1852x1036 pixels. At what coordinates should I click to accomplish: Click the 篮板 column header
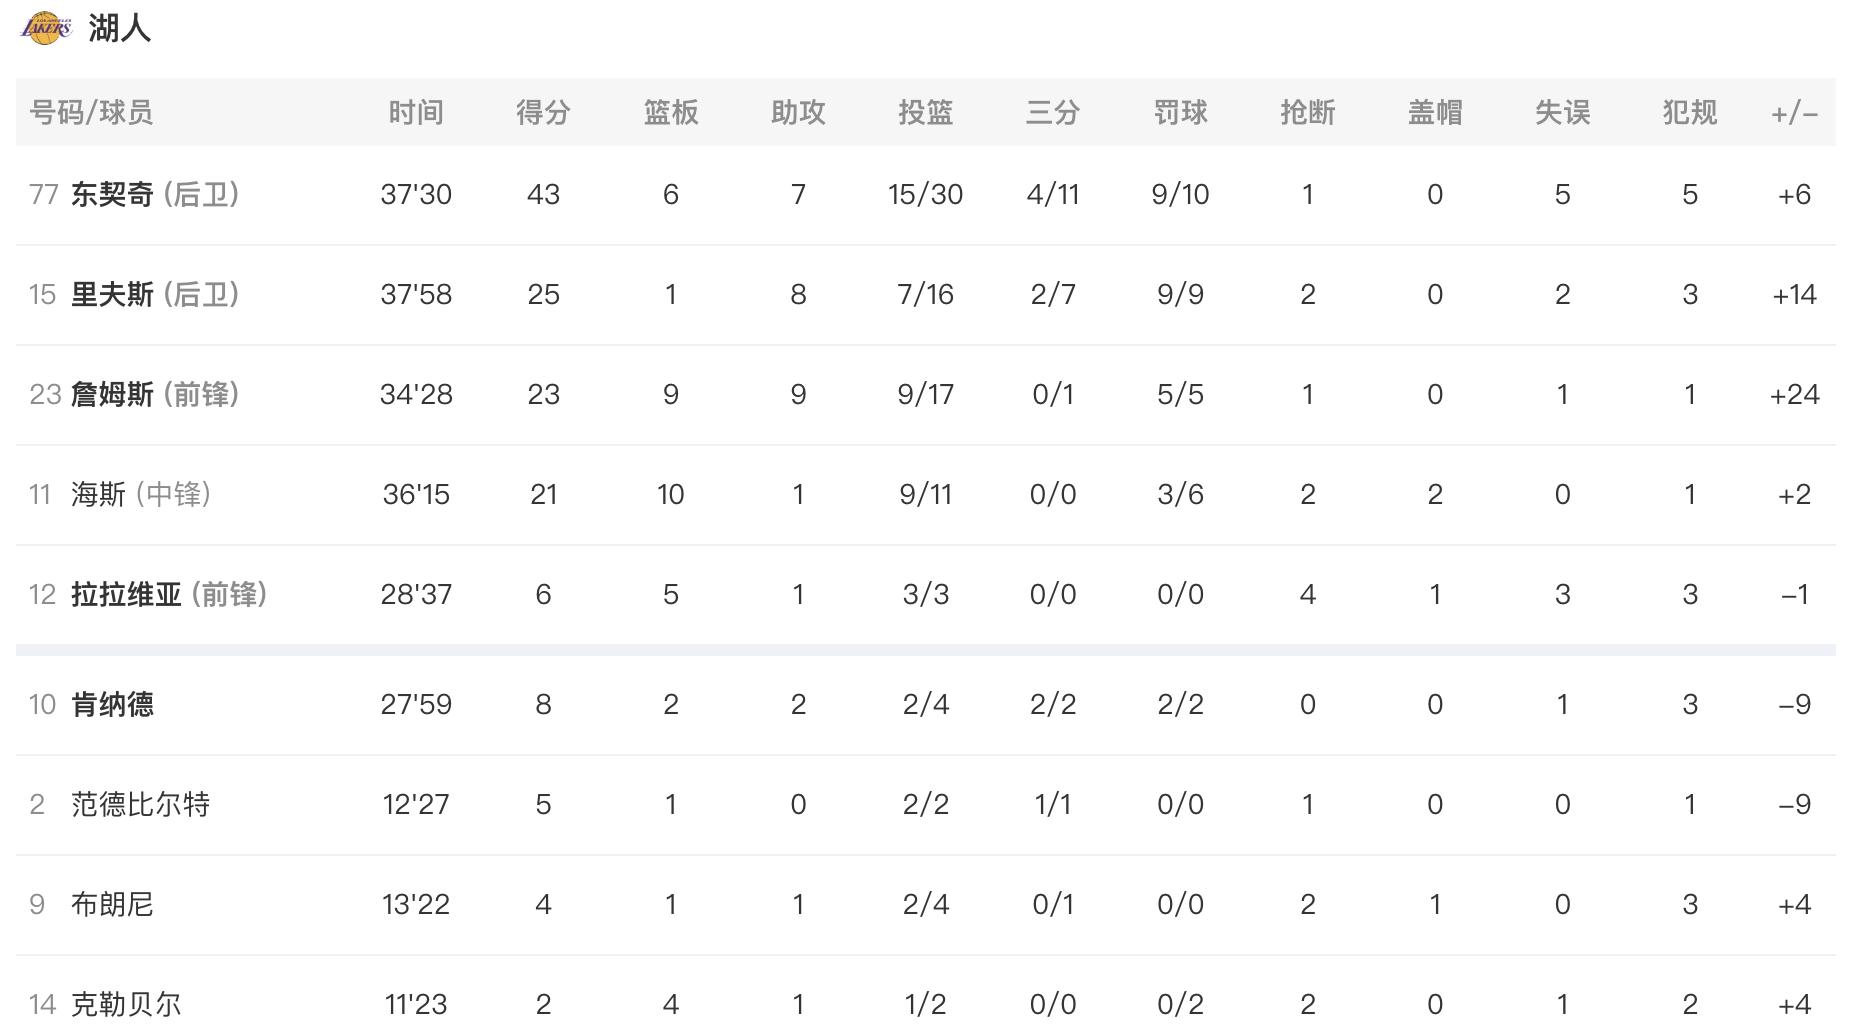[670, 112]
